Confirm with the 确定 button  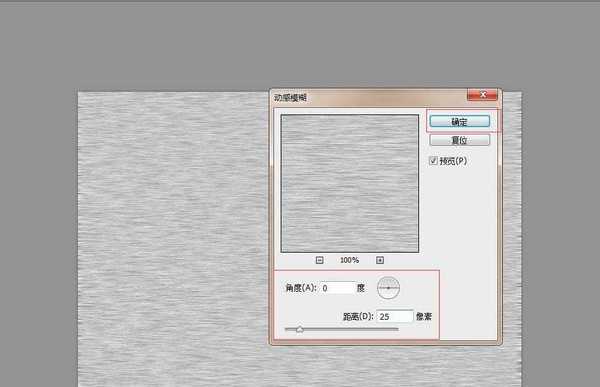coord(460,122)
